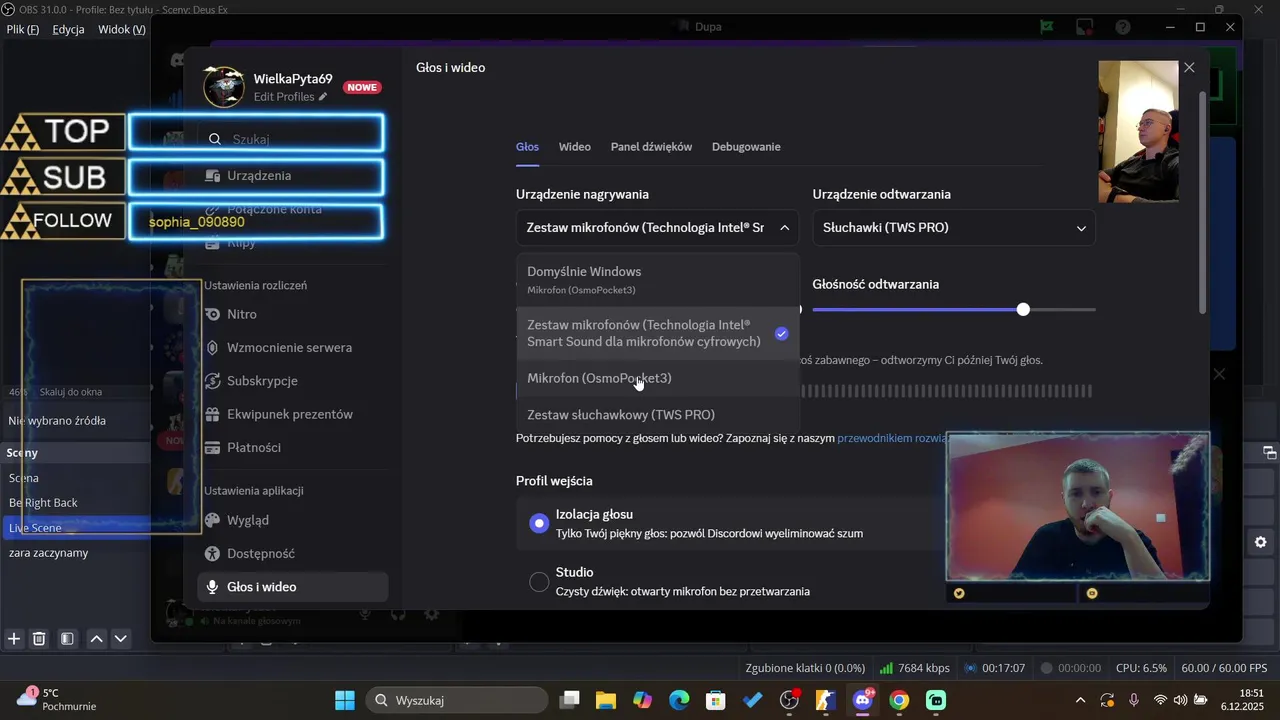Expand the Urządzenie odtwarzania dropdown
Screen dimensions: 1280x720
tap(954, 228)
